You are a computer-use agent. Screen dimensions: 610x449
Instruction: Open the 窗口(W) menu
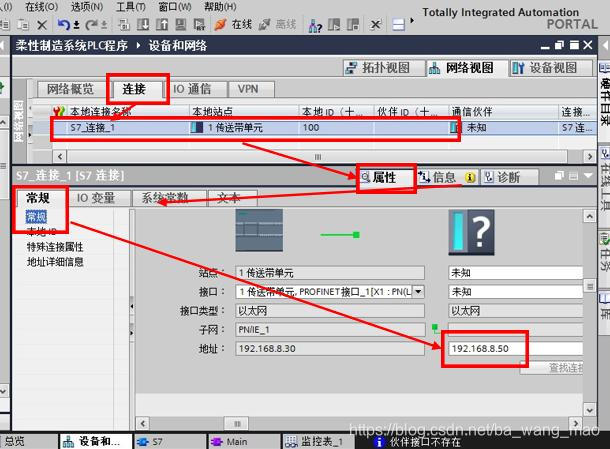click(175, 6)
